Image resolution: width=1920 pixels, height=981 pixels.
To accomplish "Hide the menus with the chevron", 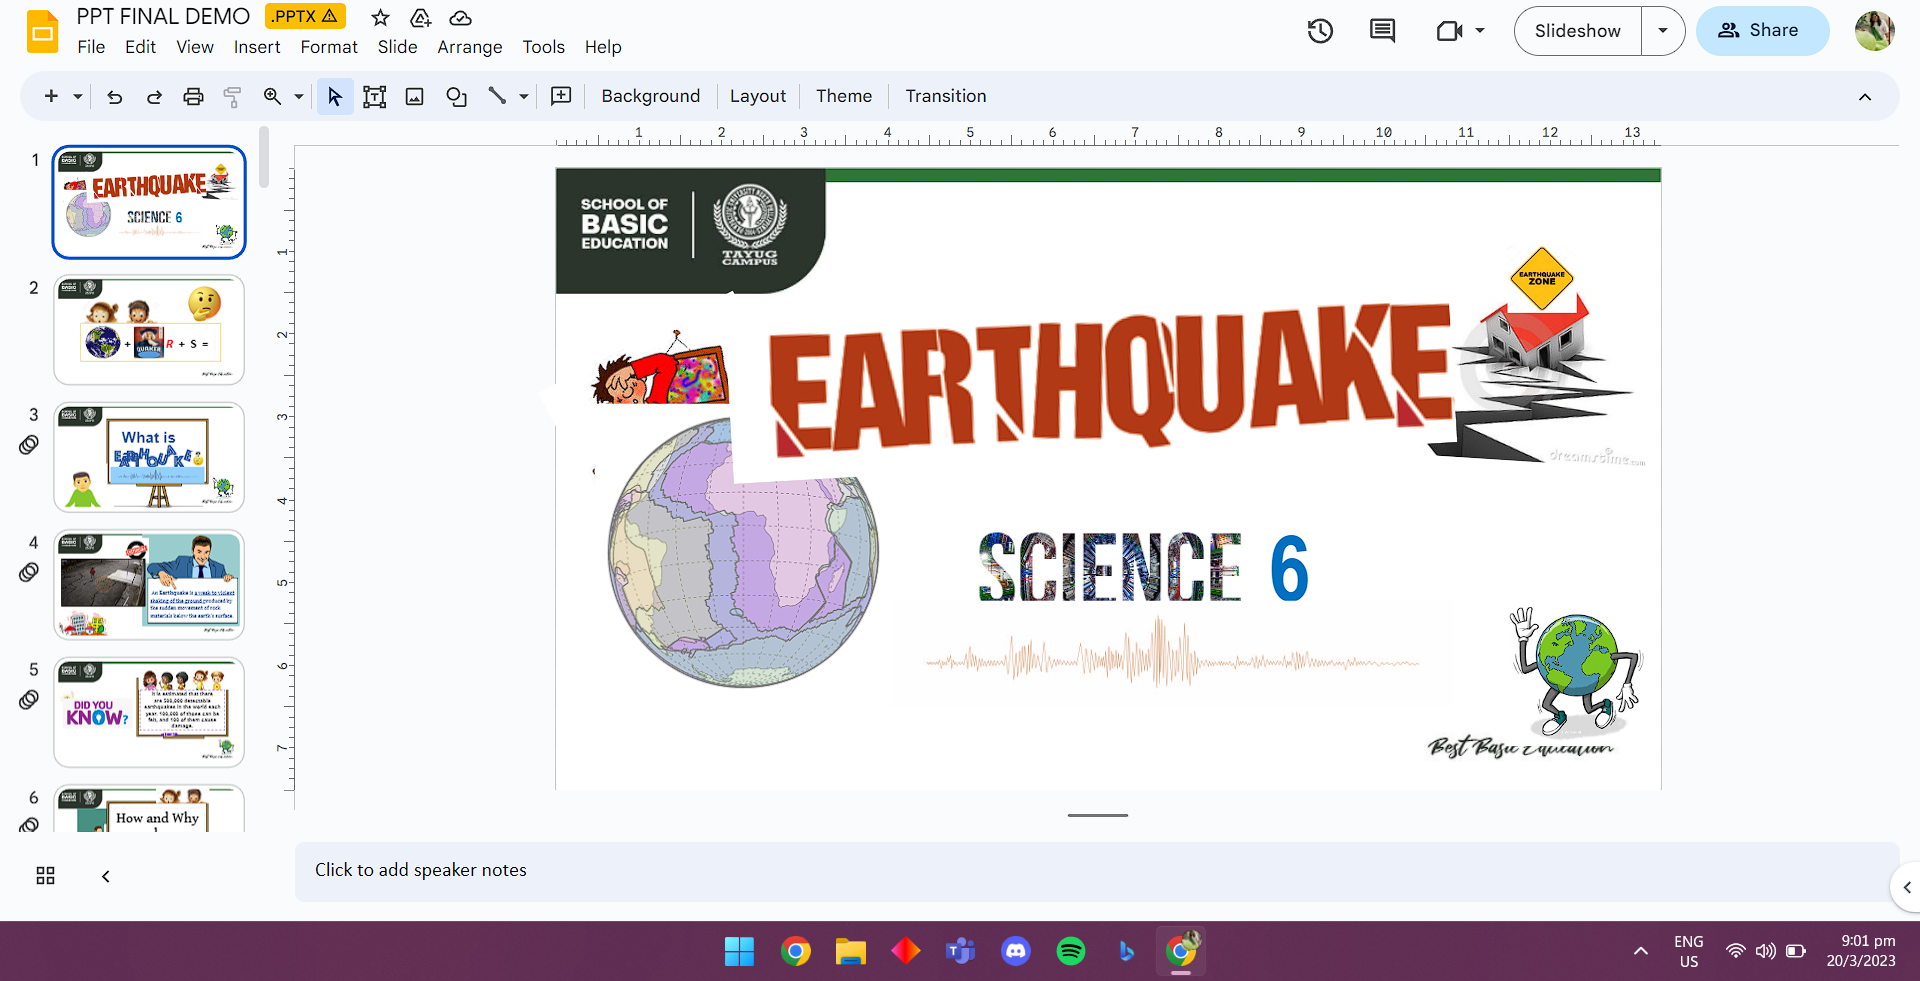I will point(1865,97).
